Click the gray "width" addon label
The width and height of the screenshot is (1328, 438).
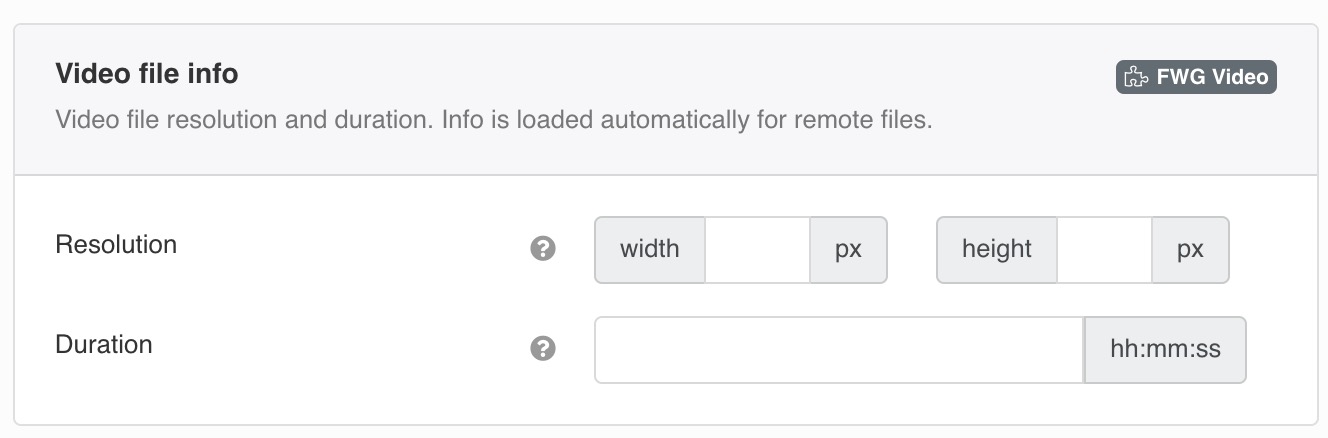pos(650,250)
